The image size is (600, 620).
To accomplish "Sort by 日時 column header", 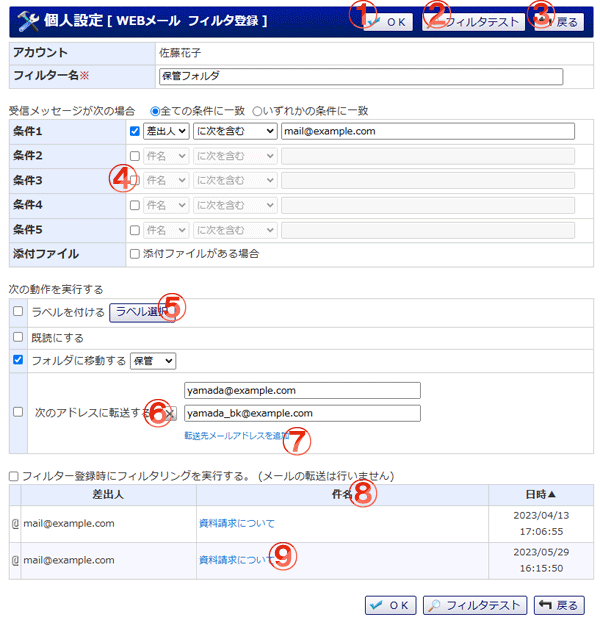I will (x=541, y=495).
